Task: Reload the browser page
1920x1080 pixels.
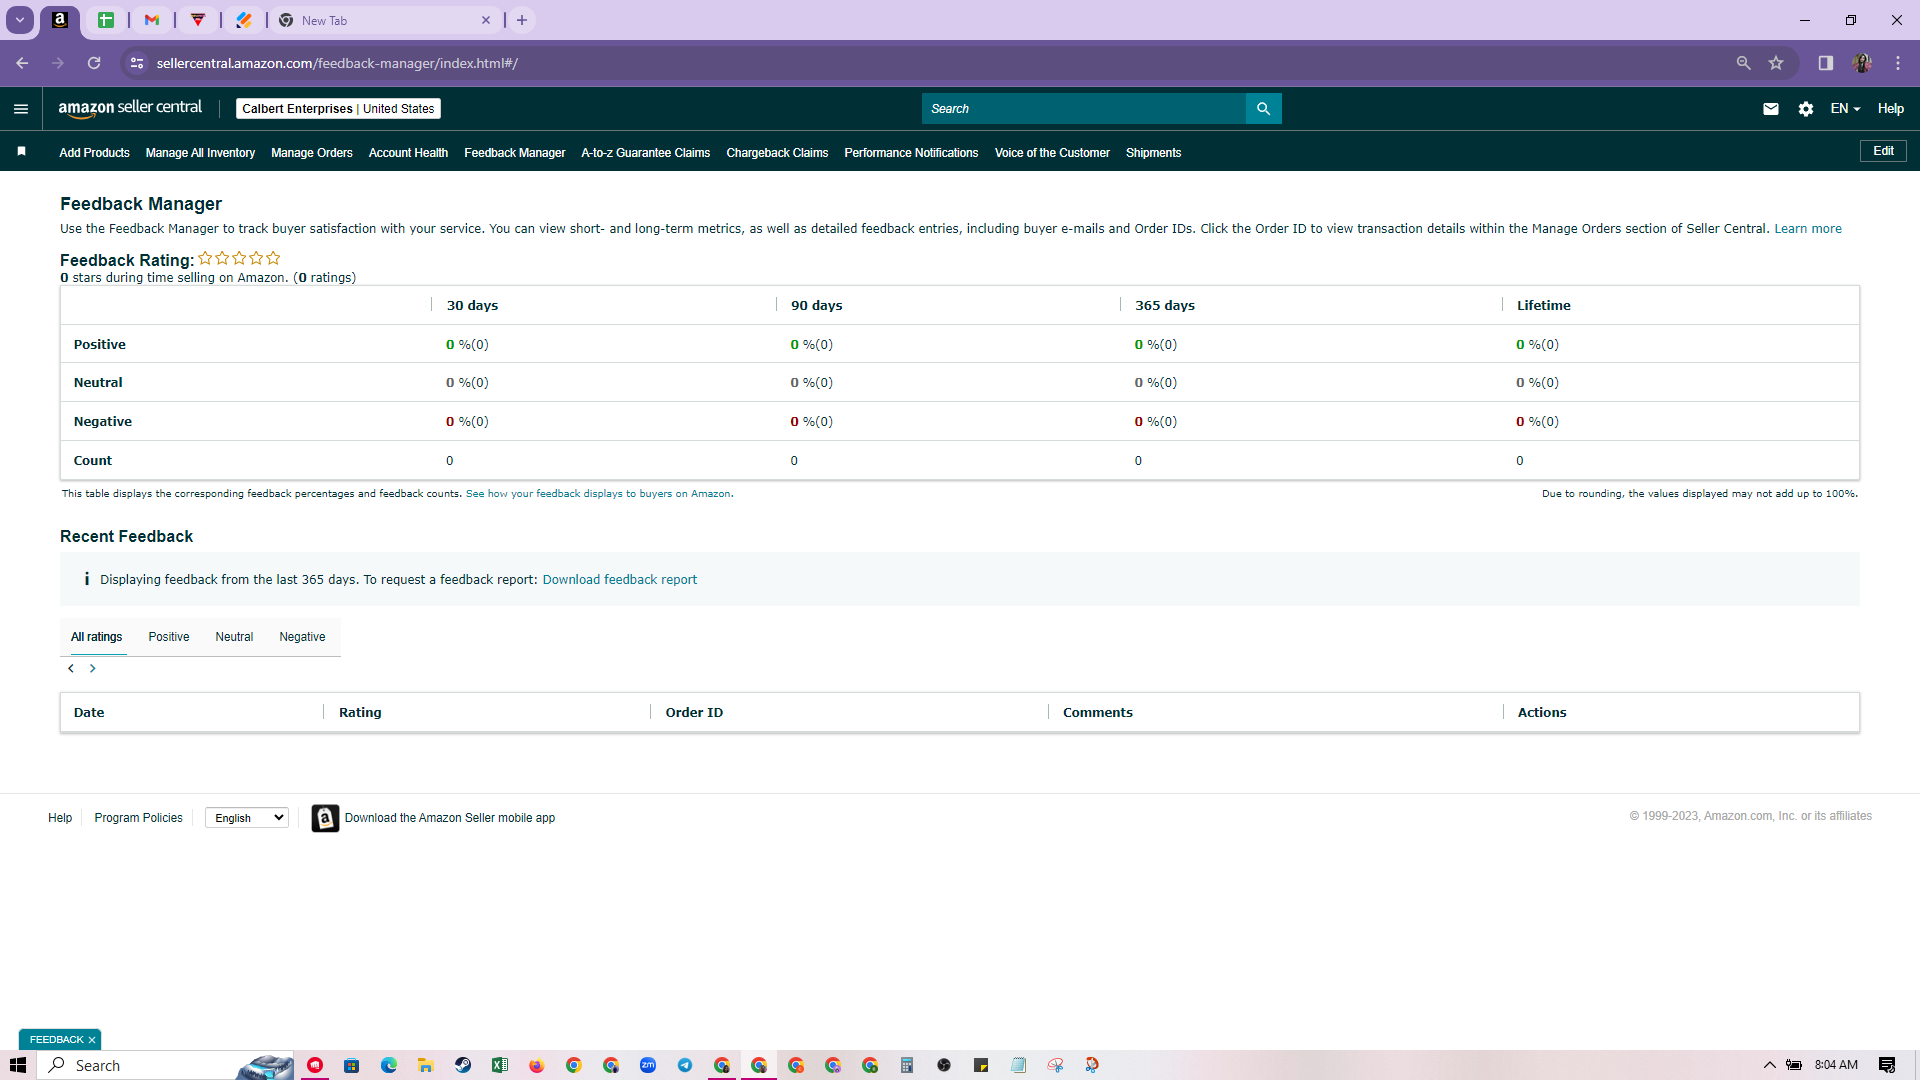Action: click(x=94, y=63)
